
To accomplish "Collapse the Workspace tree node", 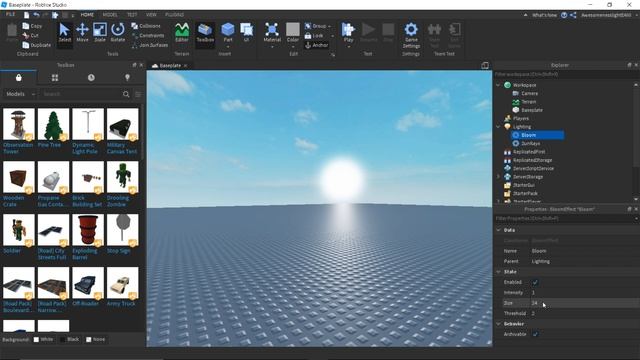I will 498,85.
